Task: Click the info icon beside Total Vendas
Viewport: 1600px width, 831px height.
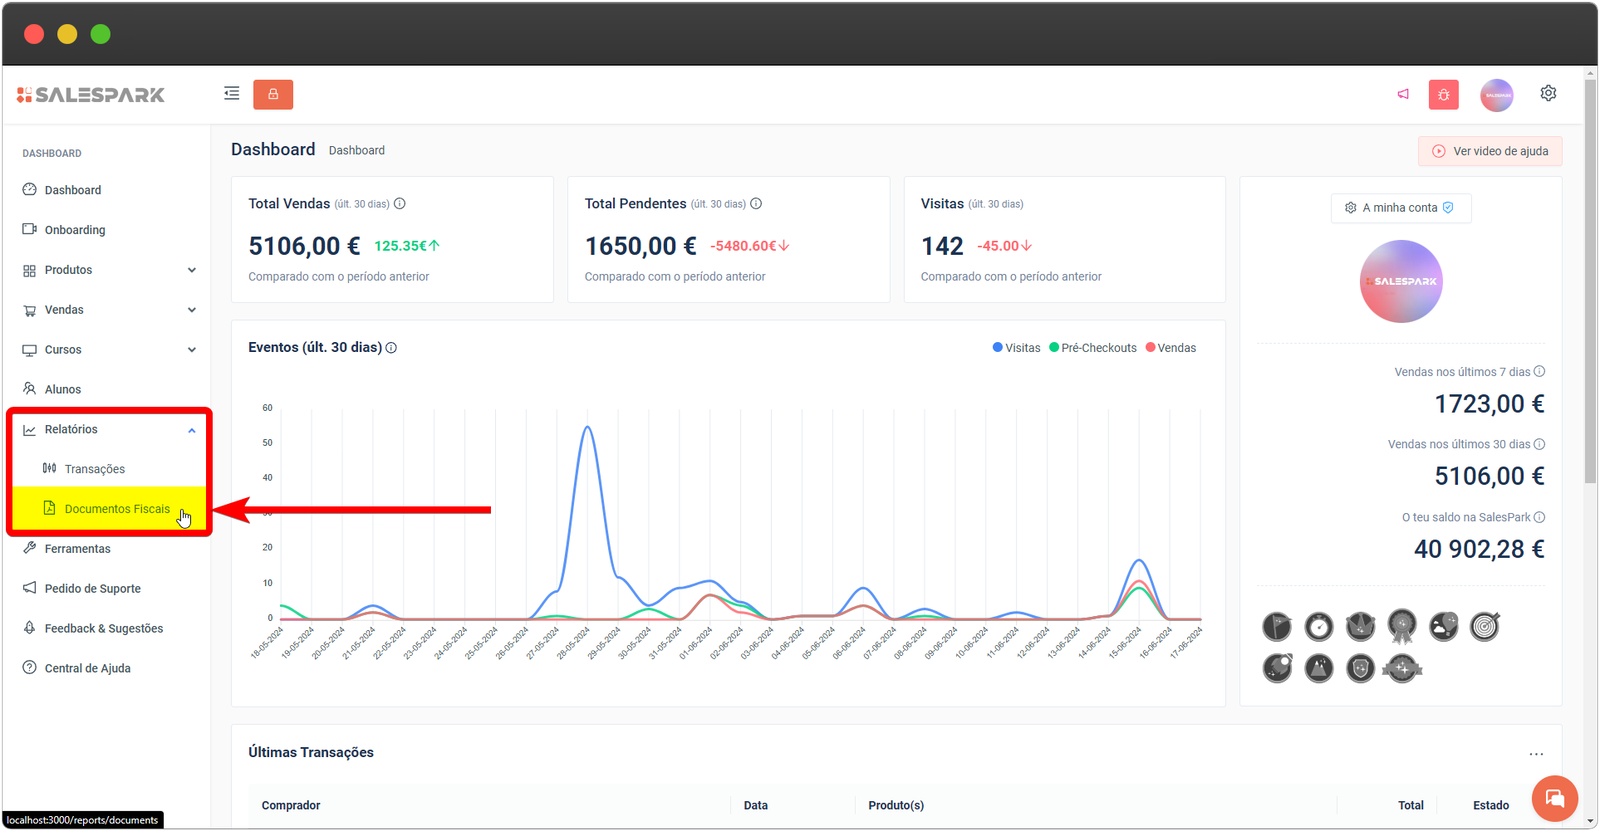Action: (400, 204)
